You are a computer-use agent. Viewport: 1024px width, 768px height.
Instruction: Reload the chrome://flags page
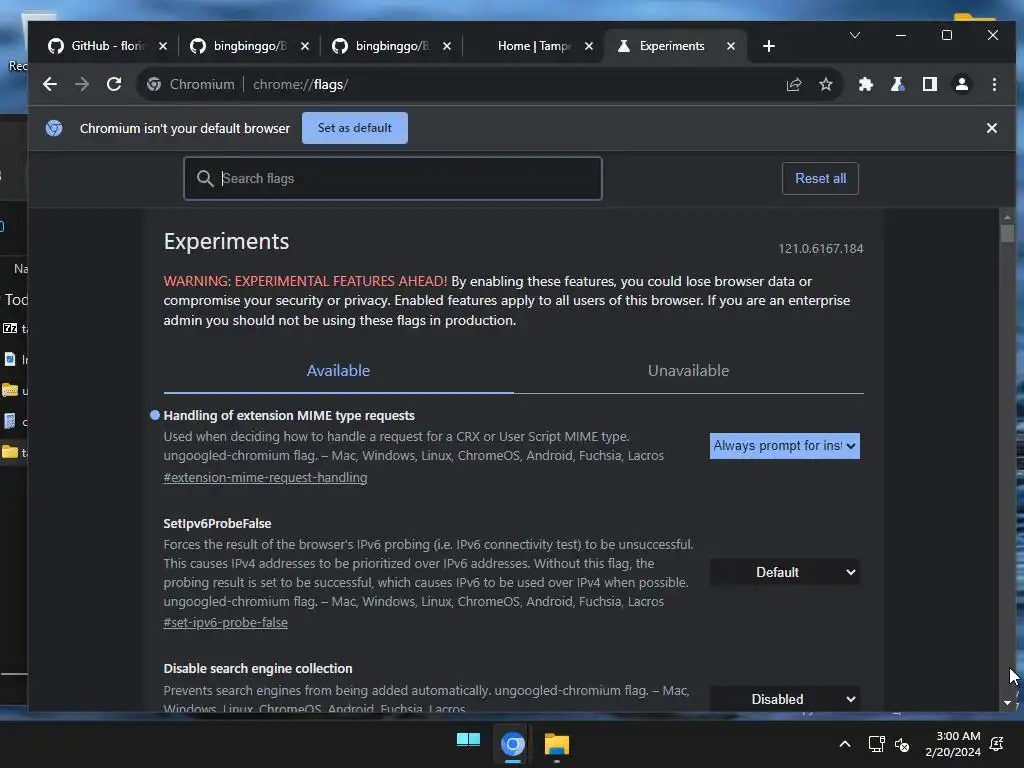(x=114, y=84)
